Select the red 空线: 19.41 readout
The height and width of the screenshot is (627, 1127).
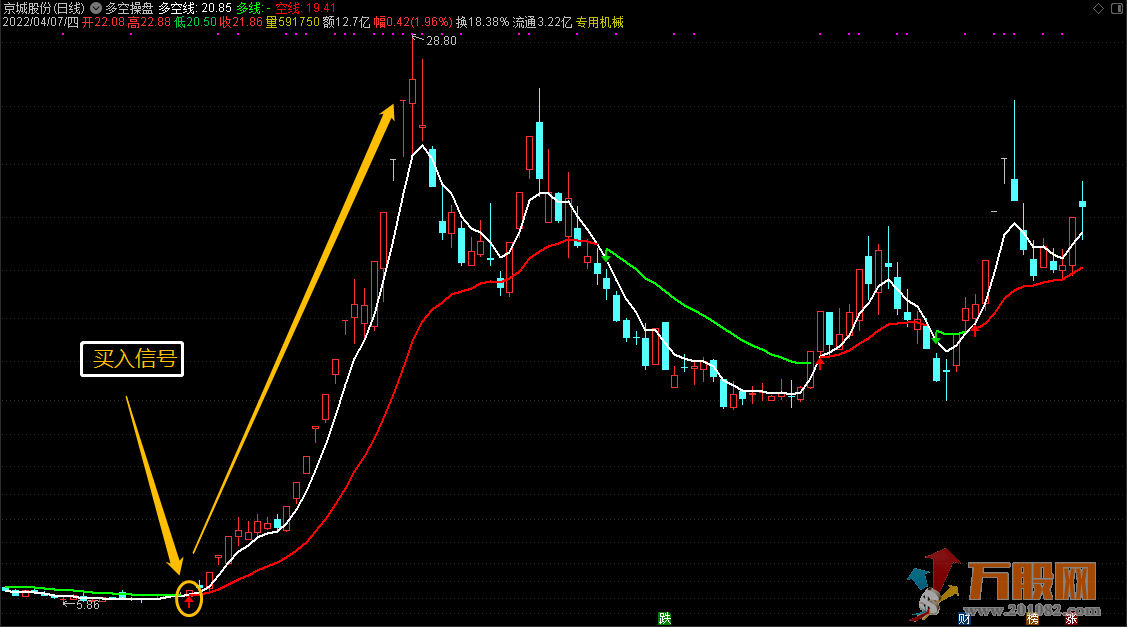[x=305, y=9]
